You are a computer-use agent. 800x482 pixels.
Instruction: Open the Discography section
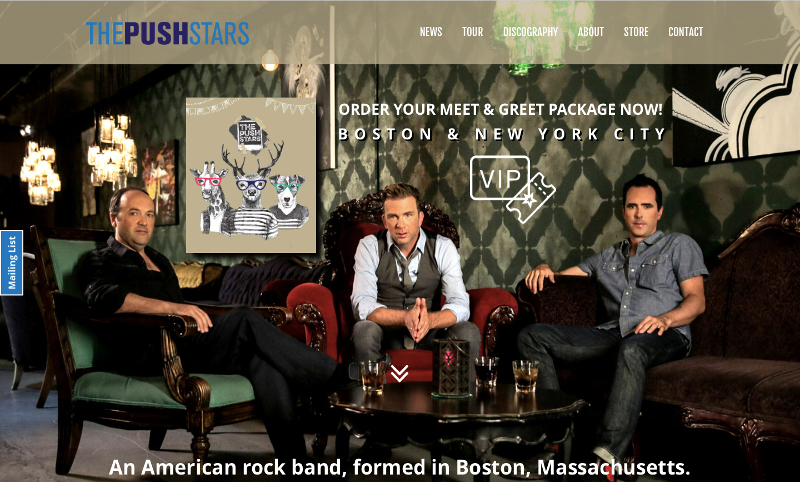click(x=530, y=32)
